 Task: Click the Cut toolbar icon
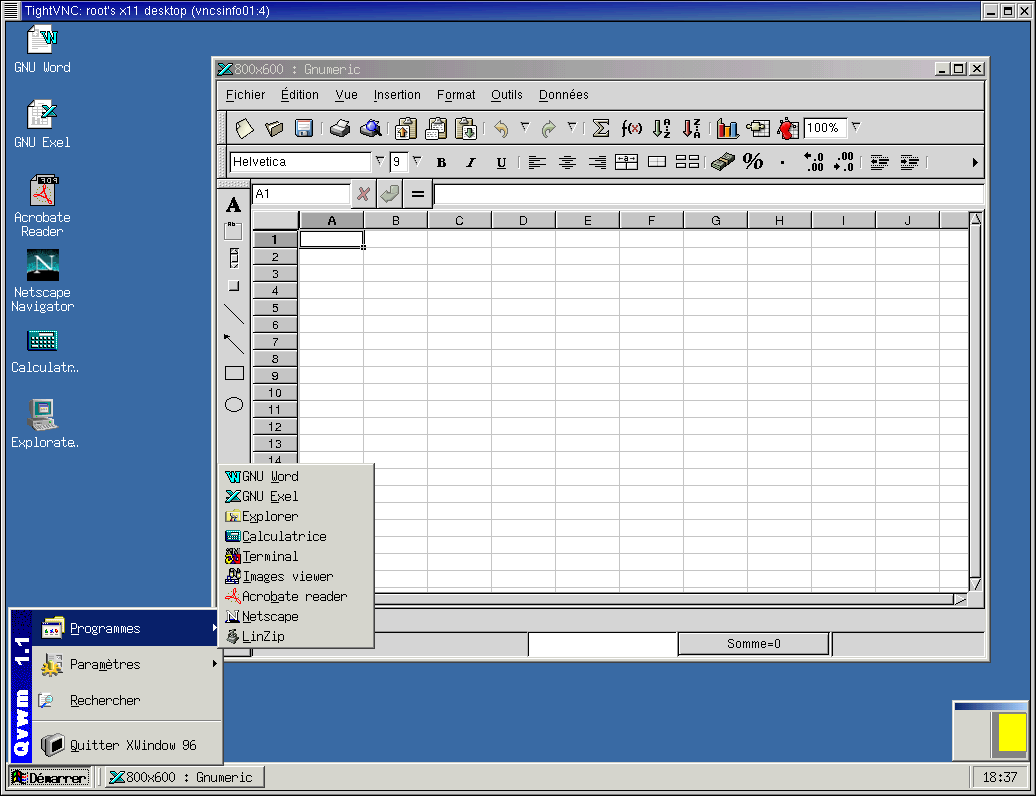click(x=406, y=128)
